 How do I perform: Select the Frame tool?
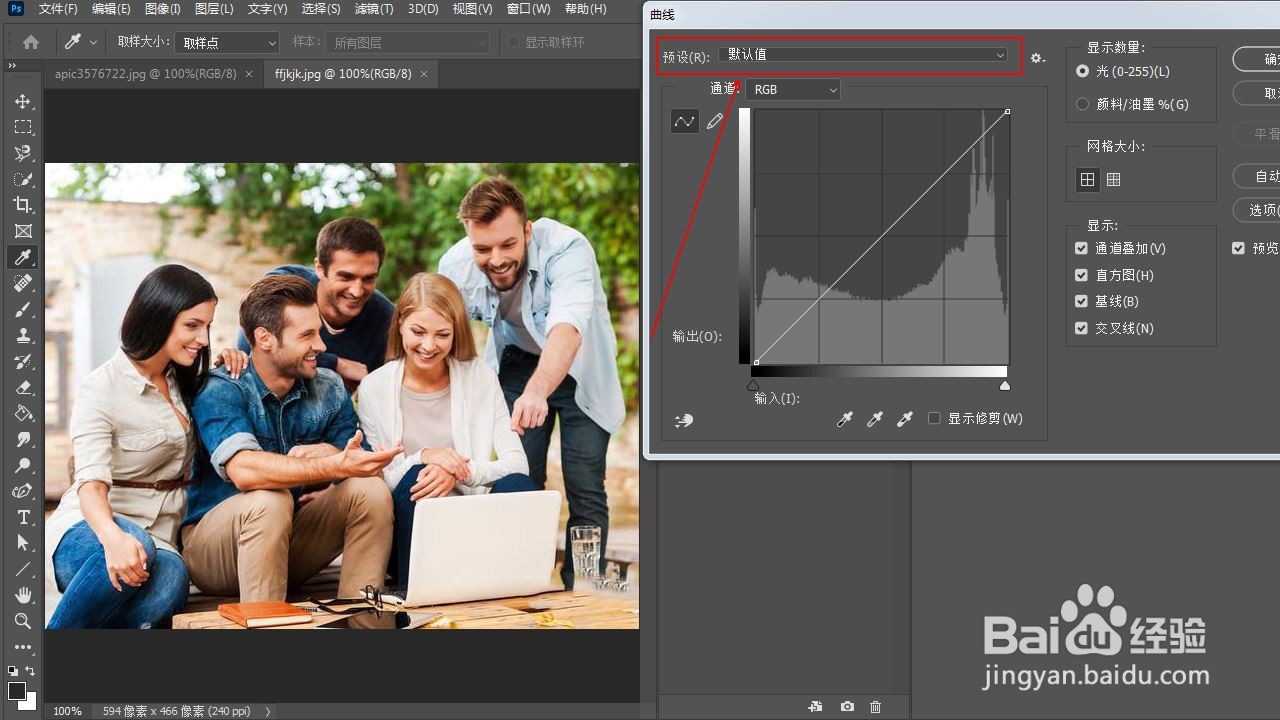click(22, 231)
